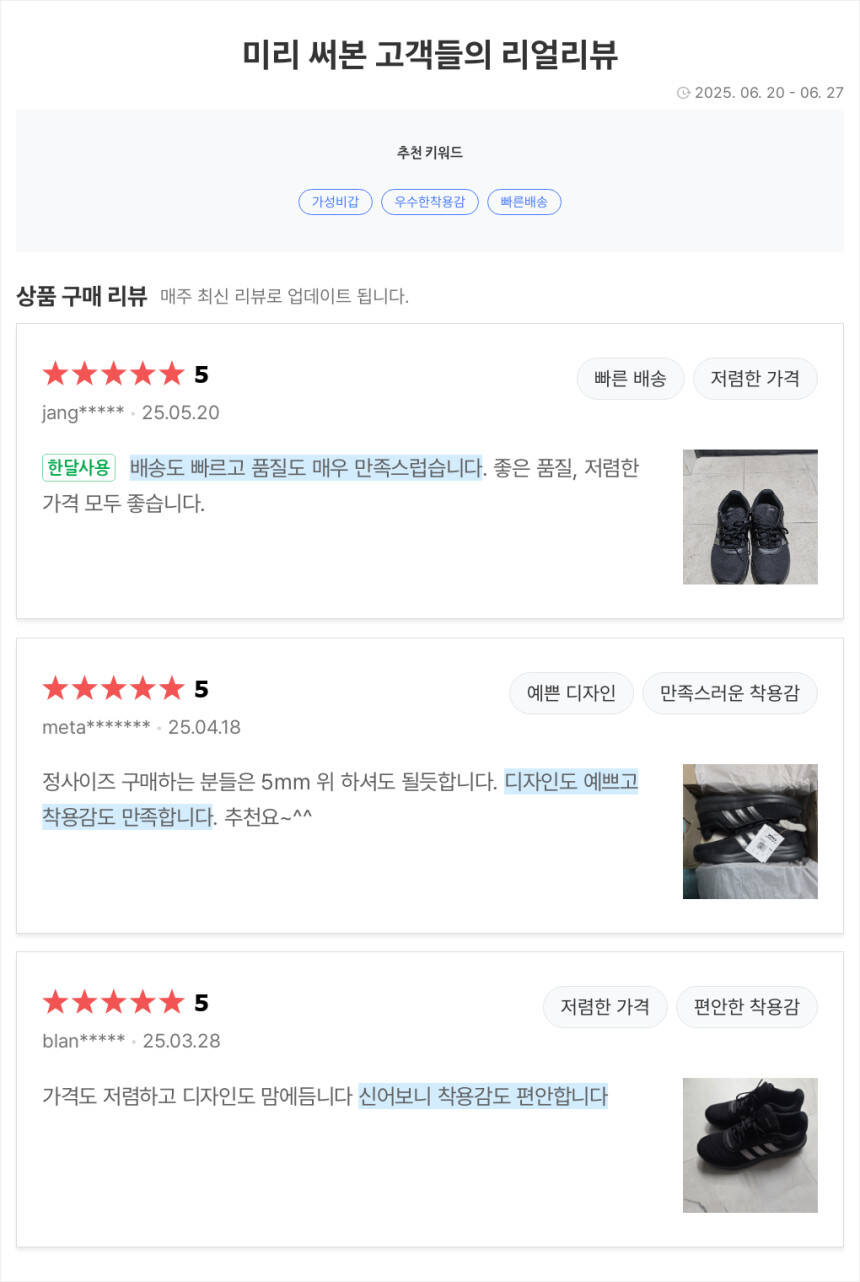860x1282 pixels.
Task: Click the highlighted text 배송도 빠르고 품질도 매우 만족스럽습니다
Action: pyautogui.click(x=306, y=467)
